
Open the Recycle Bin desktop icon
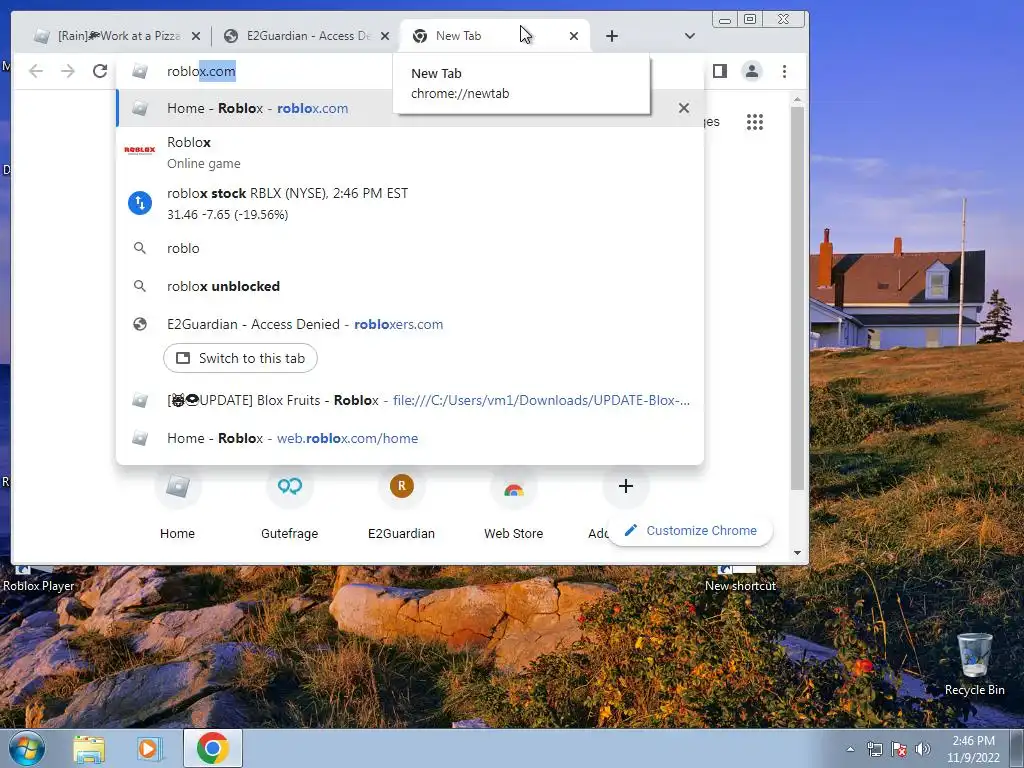[974, 665]
